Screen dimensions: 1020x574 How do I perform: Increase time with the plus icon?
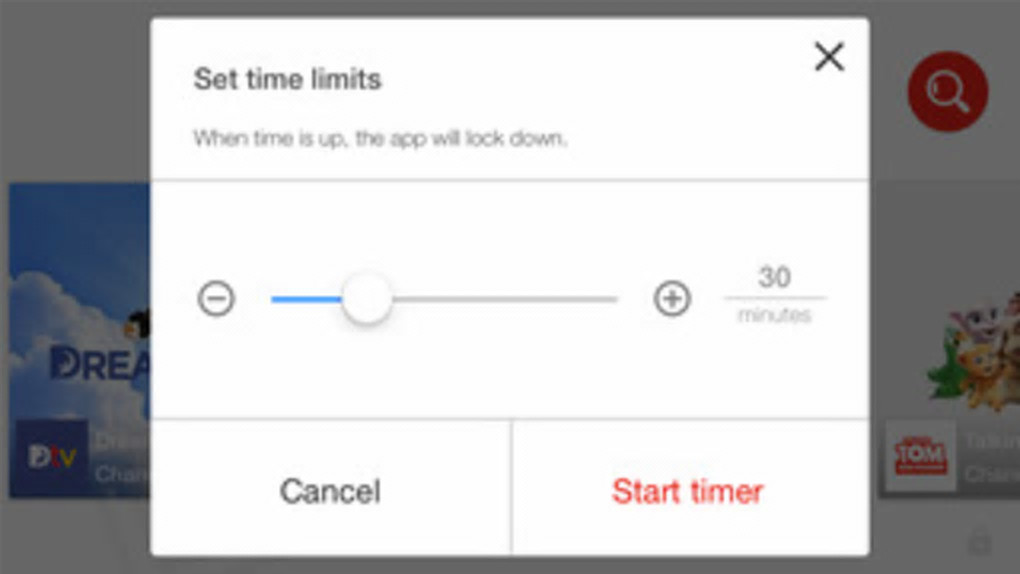point(672,299)
